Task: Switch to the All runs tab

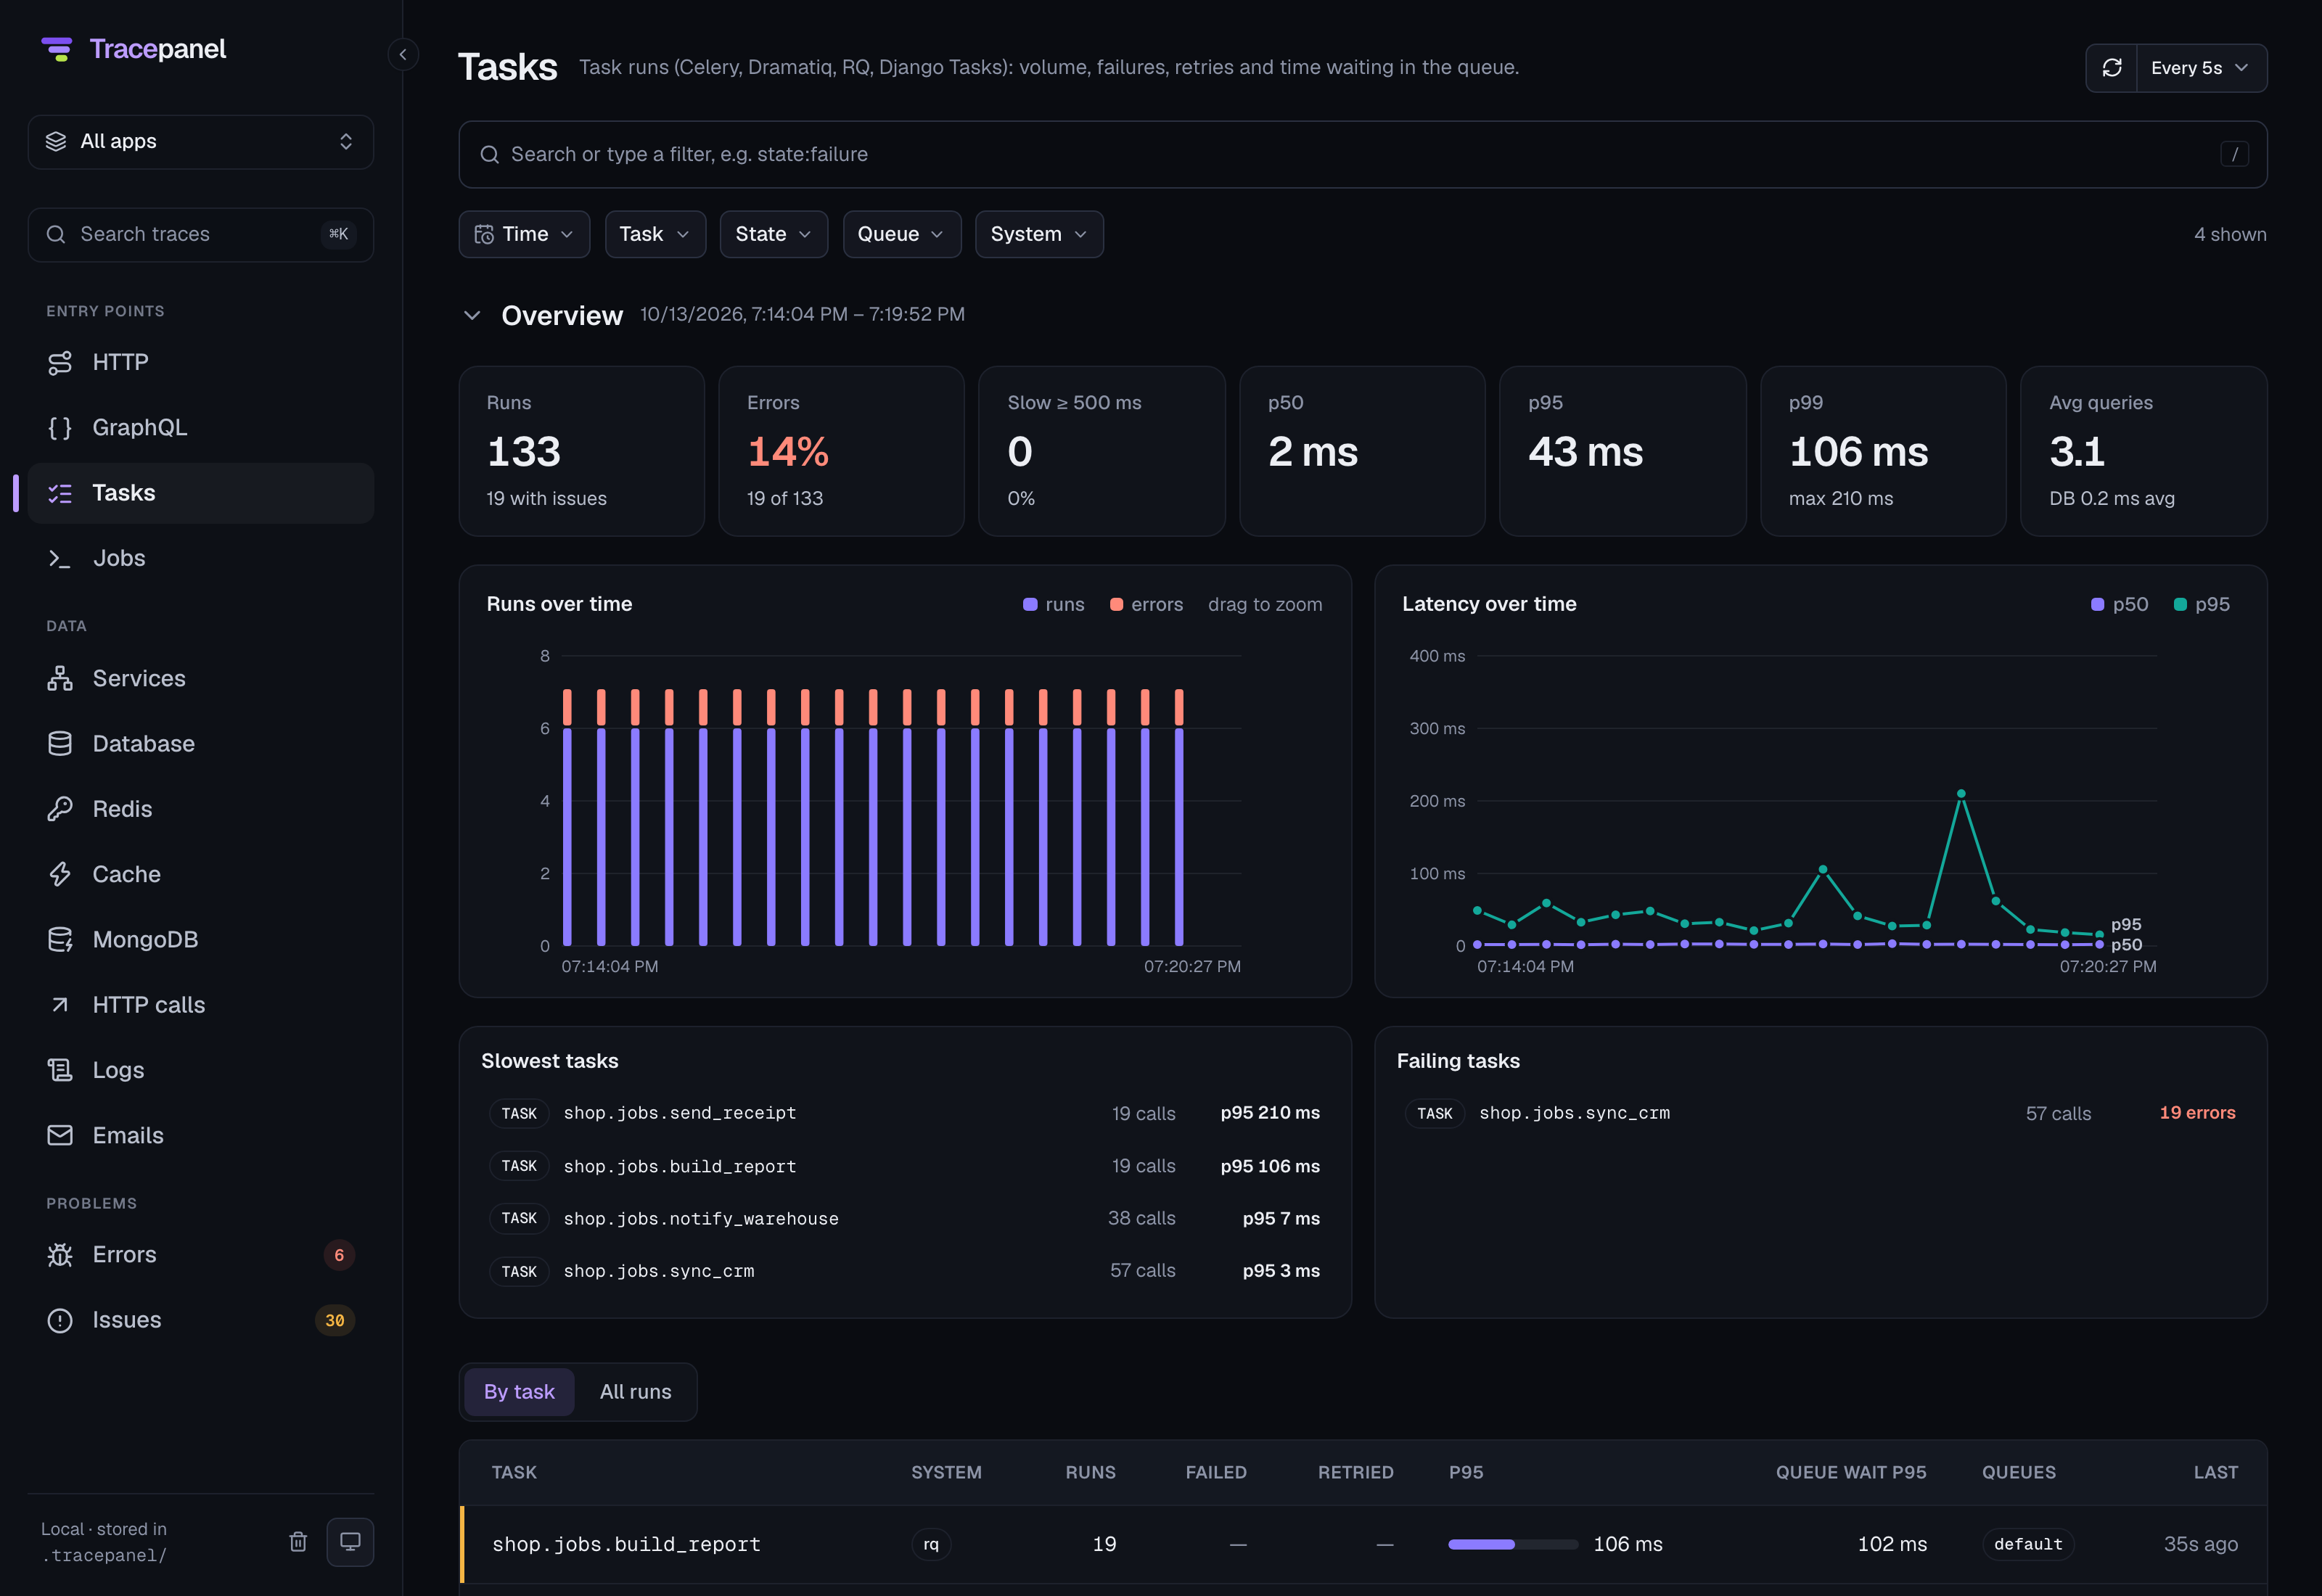Action: (x=635, y=1392)
